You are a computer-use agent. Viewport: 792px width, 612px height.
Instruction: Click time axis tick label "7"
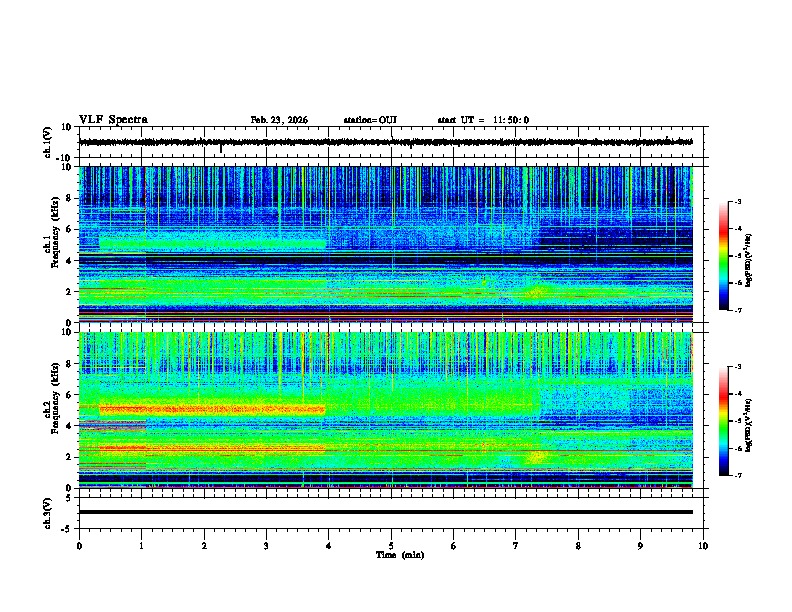click(x=516, y=546)
